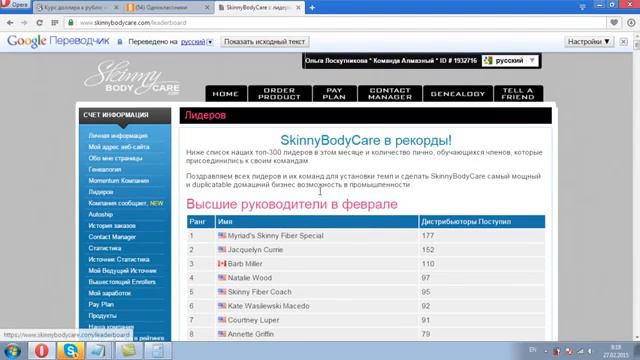This screenshot has width=640, height=360.
Task: Click the Windows Start button
Action: click(12, 351)
